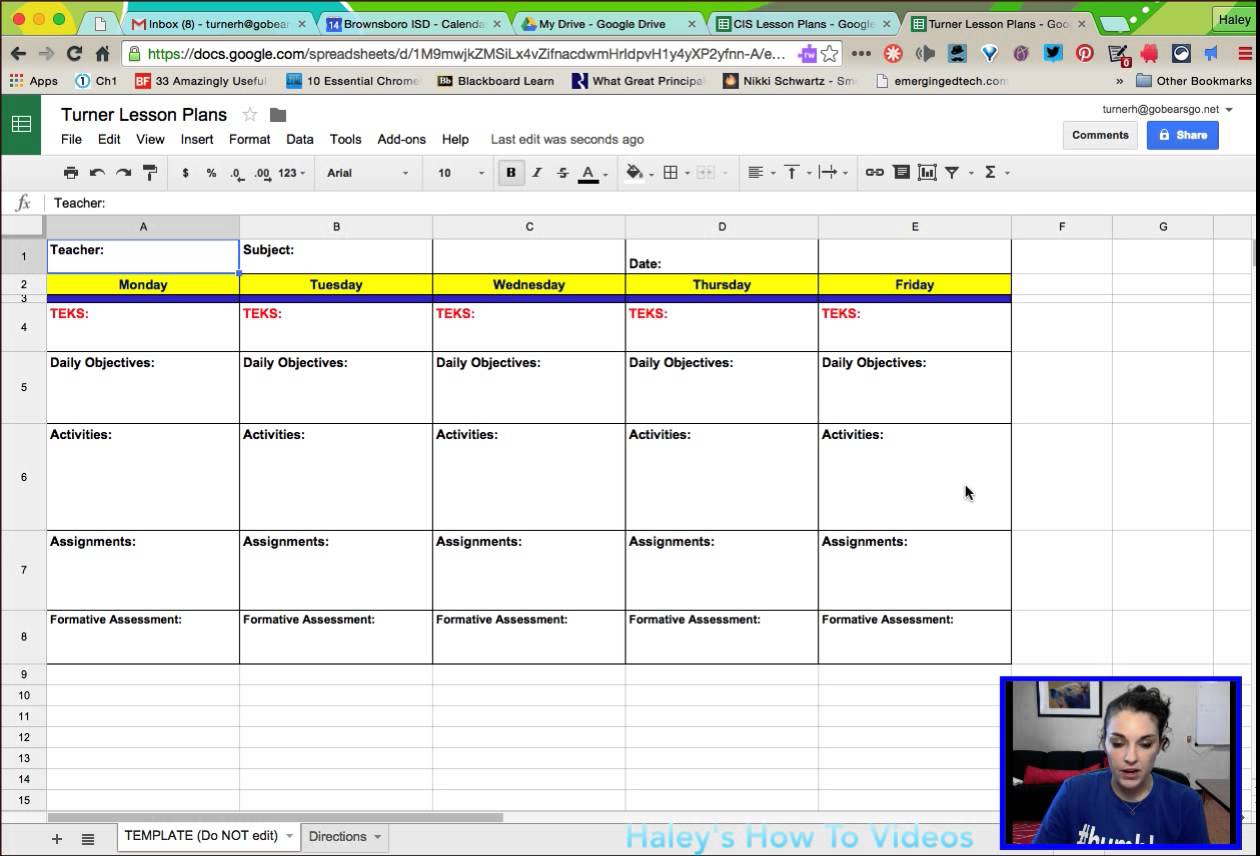This screenshot has height=856, width=1260.
Task: Star the Turner Lesson Plans document
Action: [250, 115]
